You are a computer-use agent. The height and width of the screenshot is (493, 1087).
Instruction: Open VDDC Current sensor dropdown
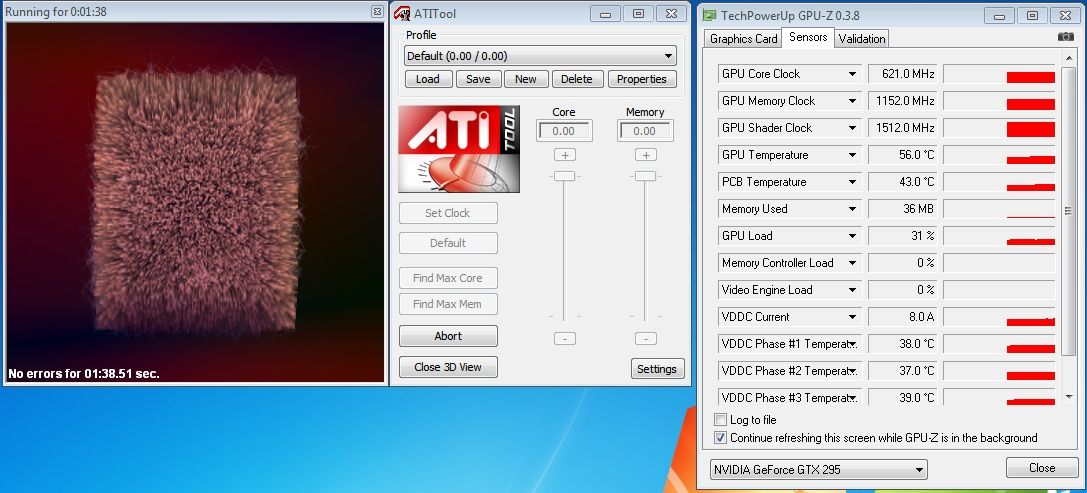coord(852,318)
